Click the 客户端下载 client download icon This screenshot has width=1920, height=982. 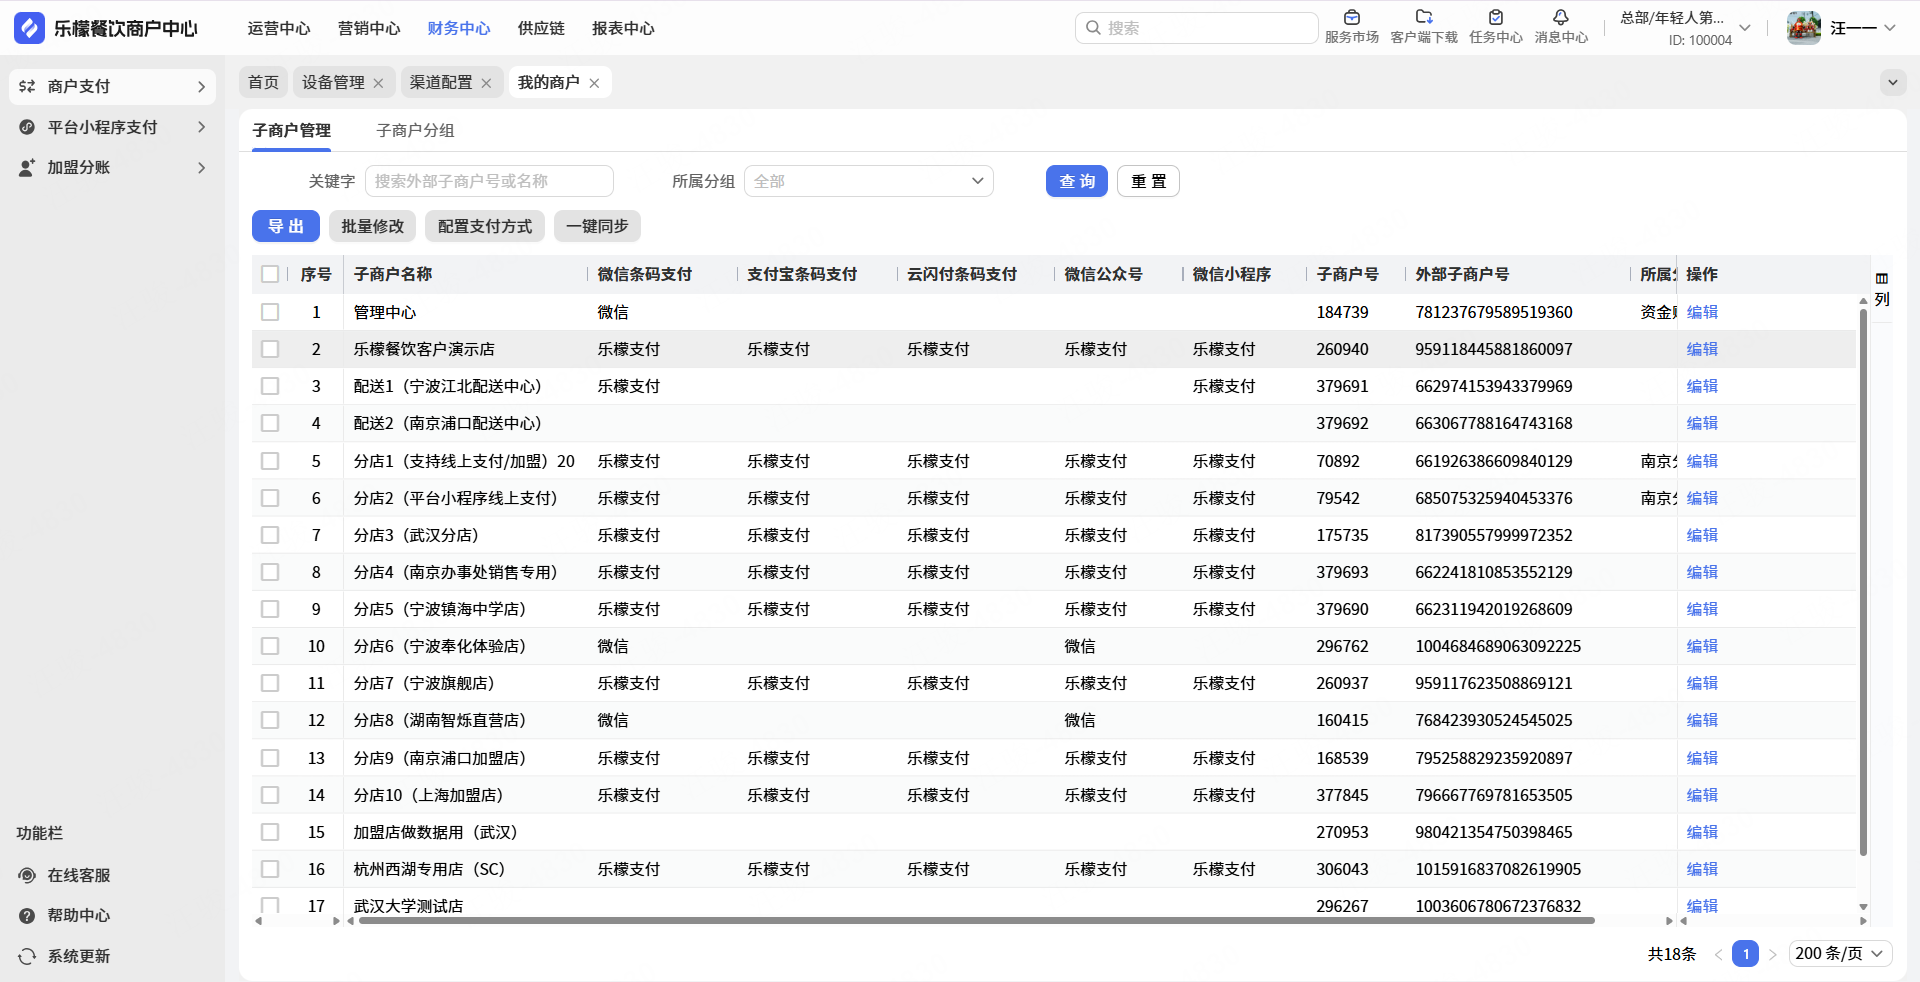pos(1424,18)
